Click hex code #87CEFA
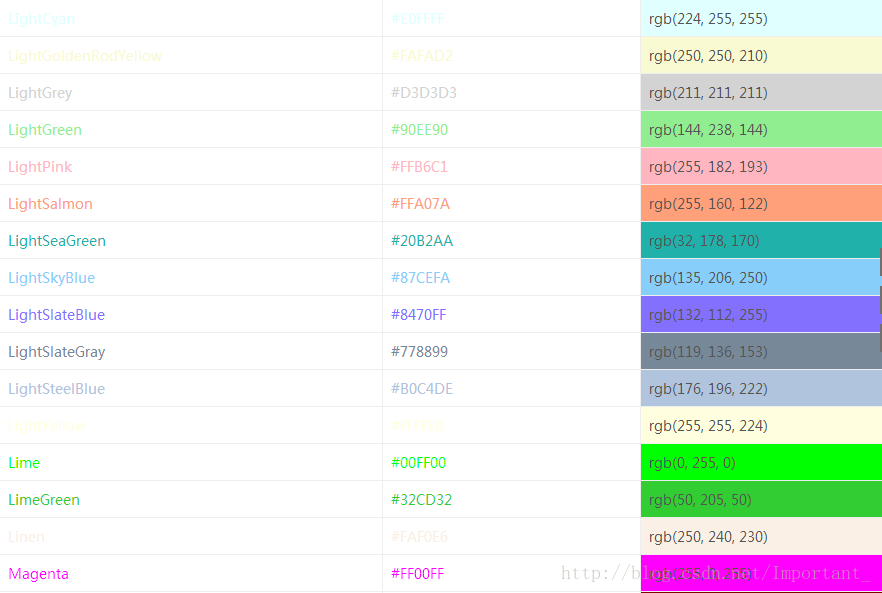The width and height of the screenshot is (882, 593). 420,278
